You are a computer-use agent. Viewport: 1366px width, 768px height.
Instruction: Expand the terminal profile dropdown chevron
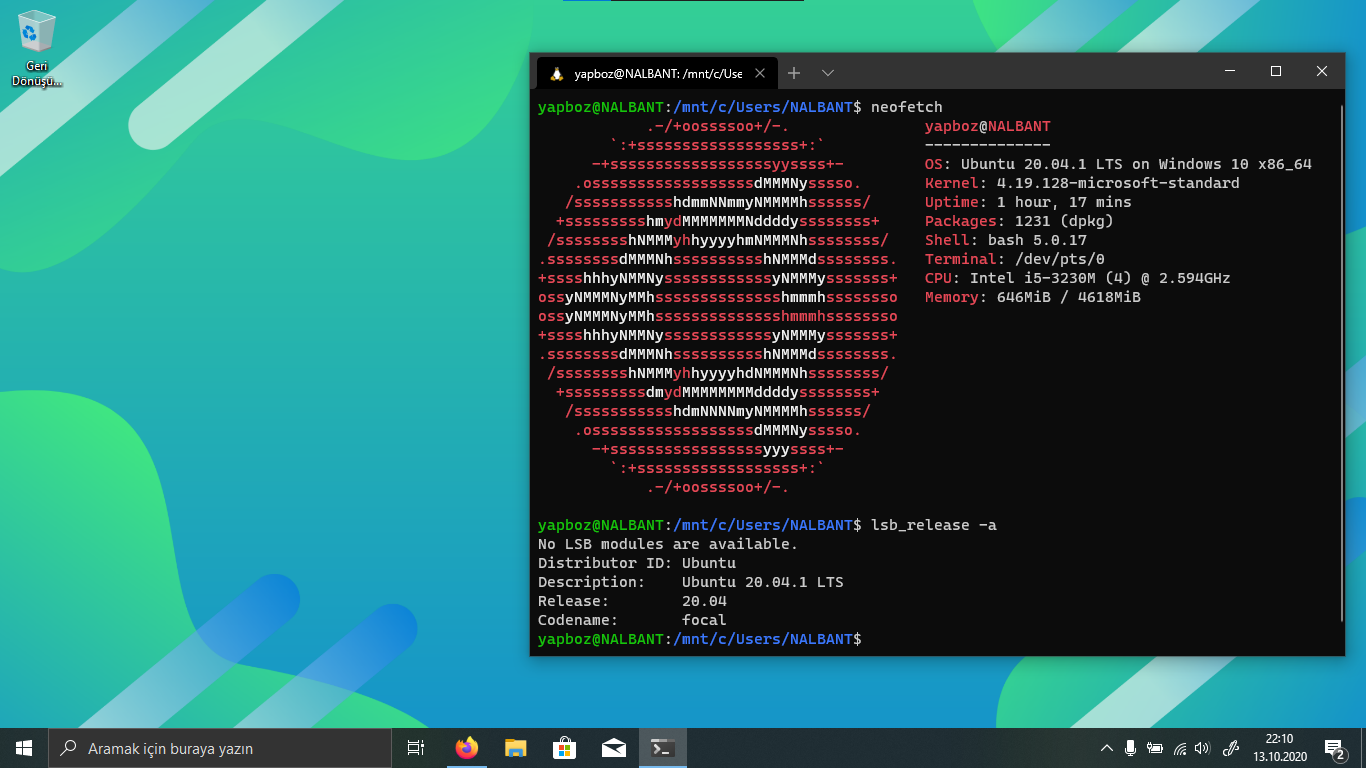pyautogui.click(x=828, y=73)
